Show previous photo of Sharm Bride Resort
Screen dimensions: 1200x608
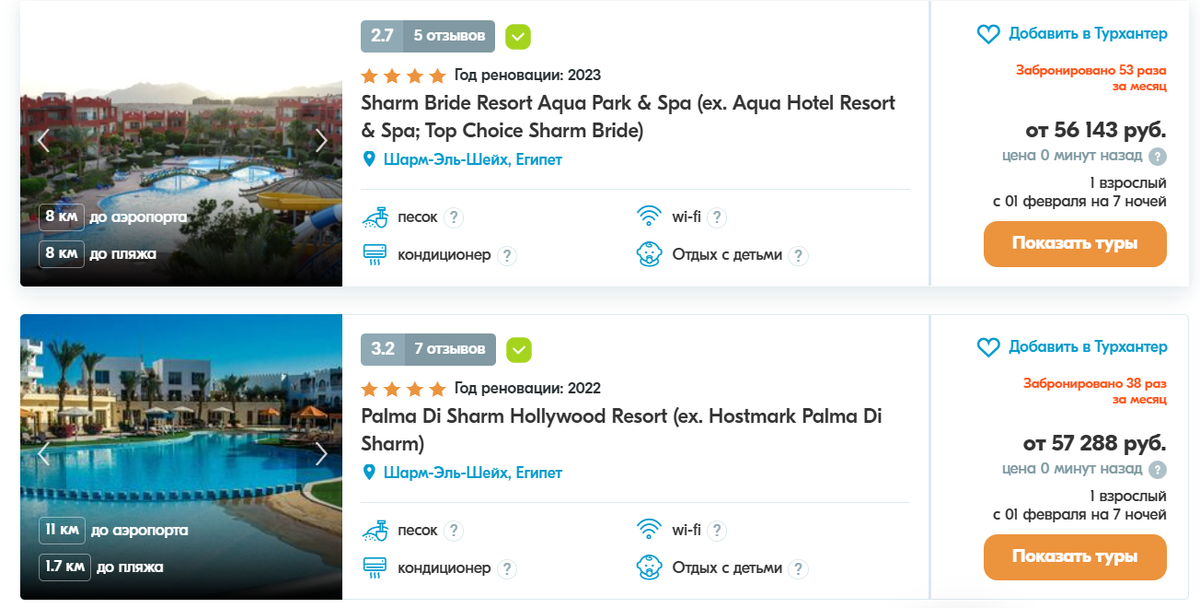pos(43,141)
